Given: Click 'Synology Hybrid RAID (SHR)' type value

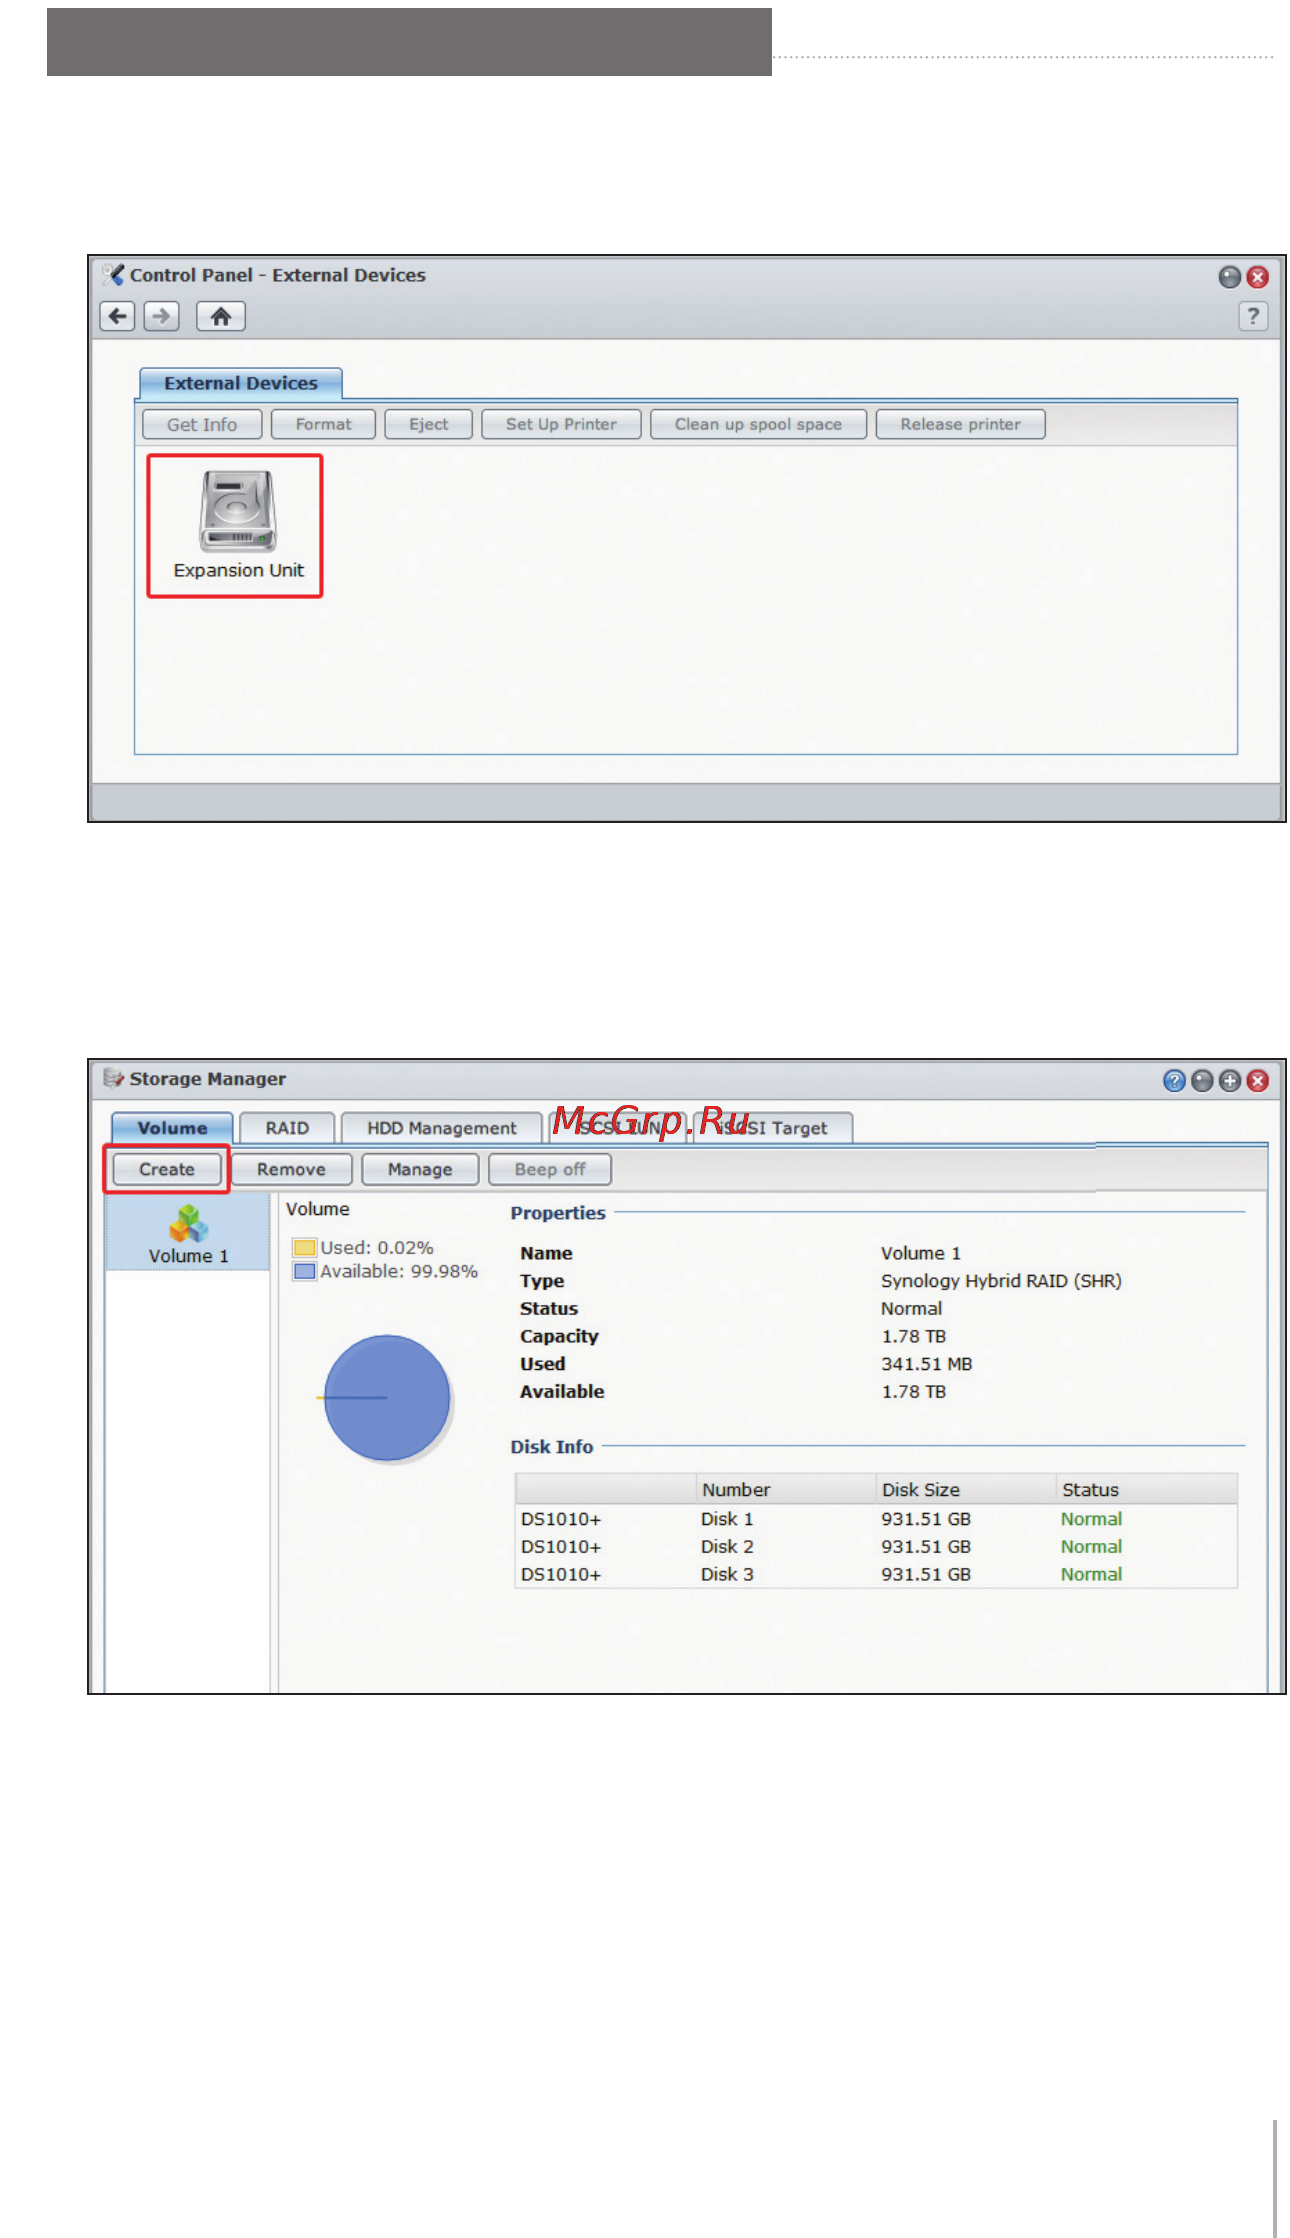Looking at the screenshot, I should coord(1001,1281).
